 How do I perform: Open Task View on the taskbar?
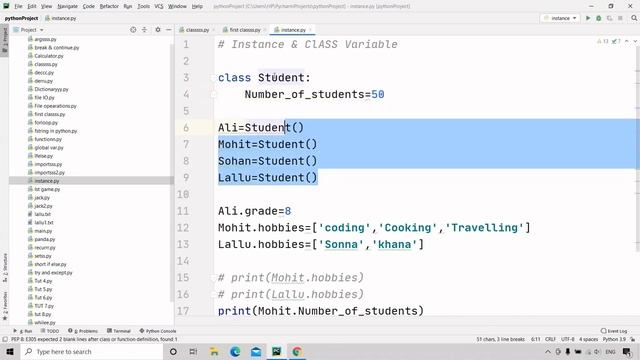(193, 352)
